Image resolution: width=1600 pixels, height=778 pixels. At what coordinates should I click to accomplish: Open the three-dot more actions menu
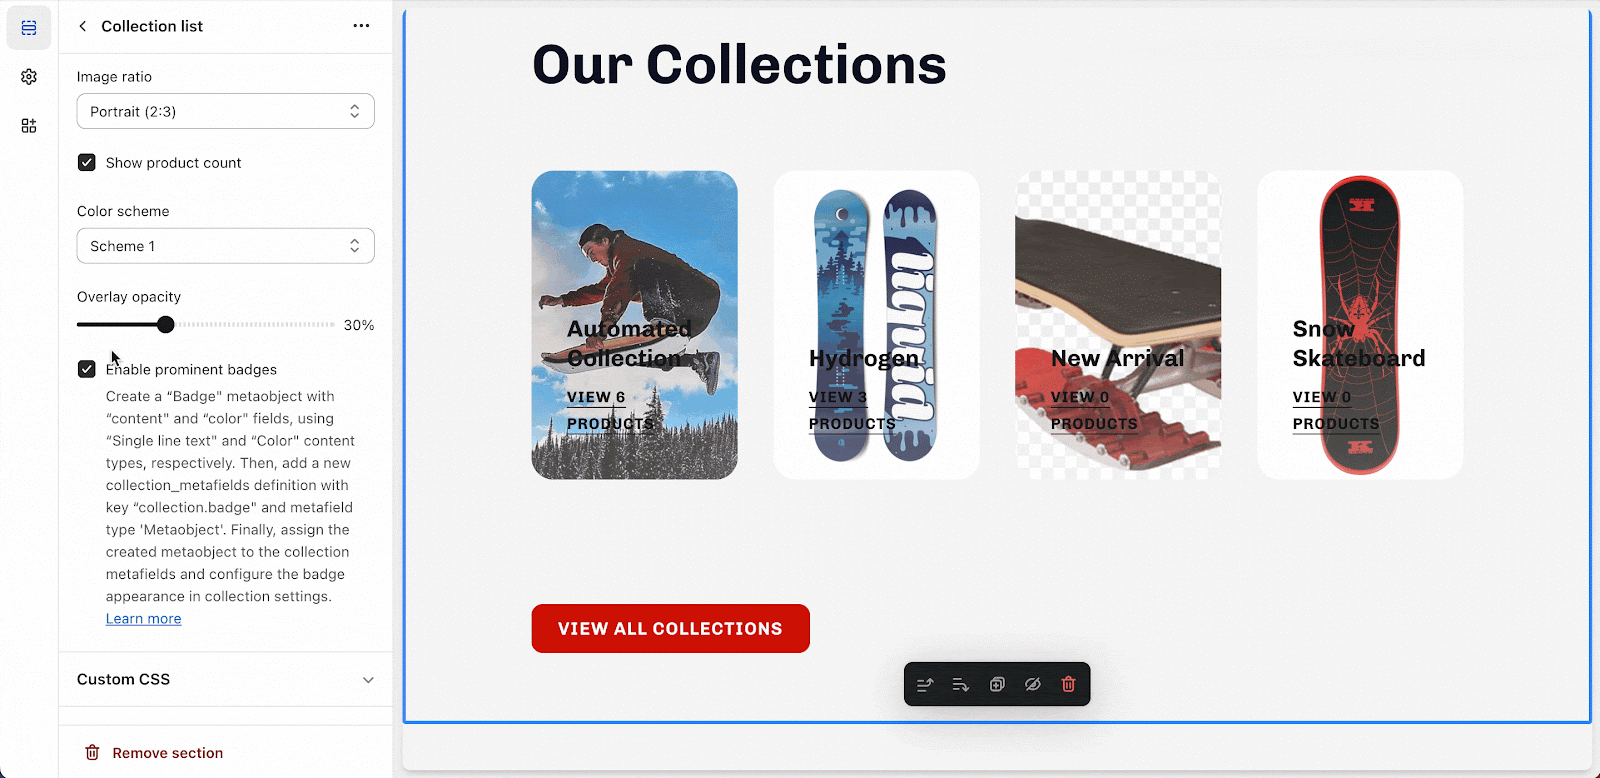361,26
